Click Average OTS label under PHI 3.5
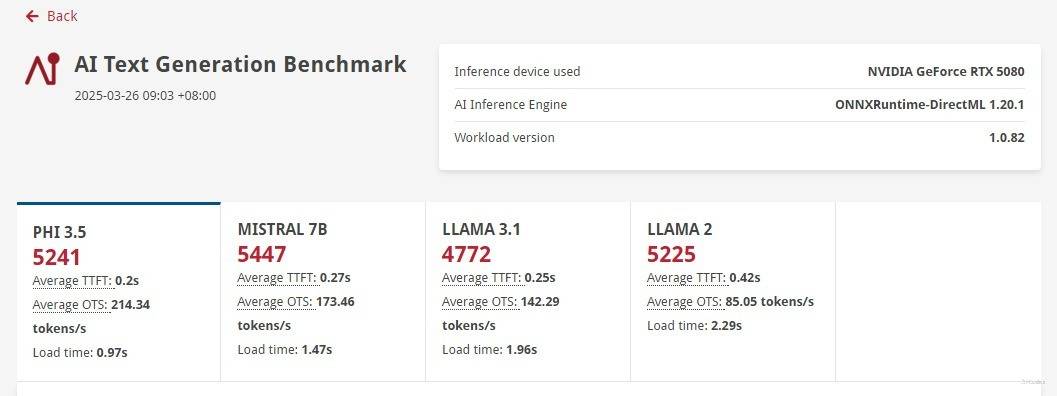This screenshot has width=1057, height=396. pyautogui.click(x=70, y=305)
